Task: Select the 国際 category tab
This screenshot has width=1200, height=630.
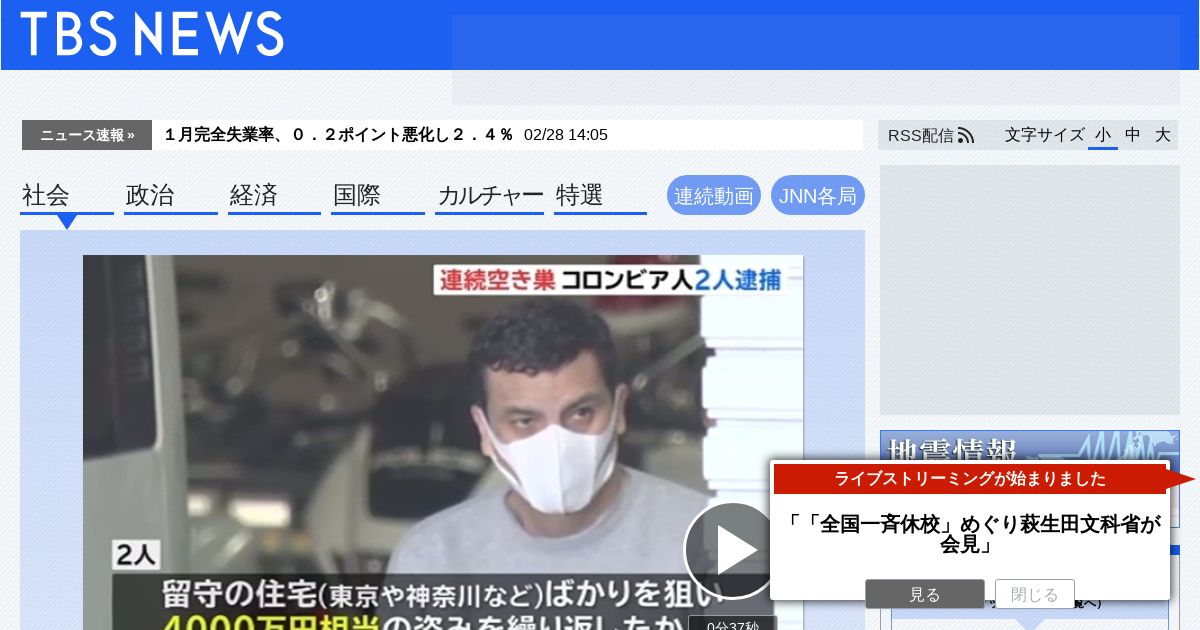Action: pos(378,196)
